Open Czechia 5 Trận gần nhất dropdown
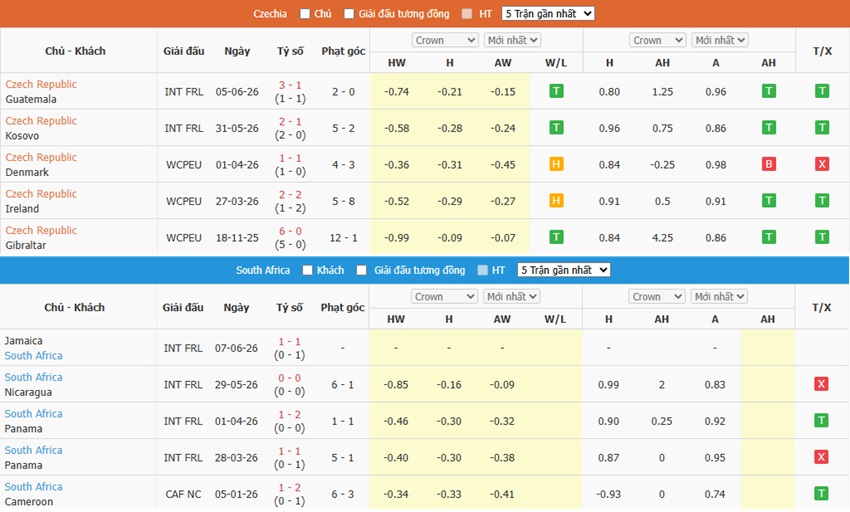This screenshot has height=512, width=850. click(548, 14)
